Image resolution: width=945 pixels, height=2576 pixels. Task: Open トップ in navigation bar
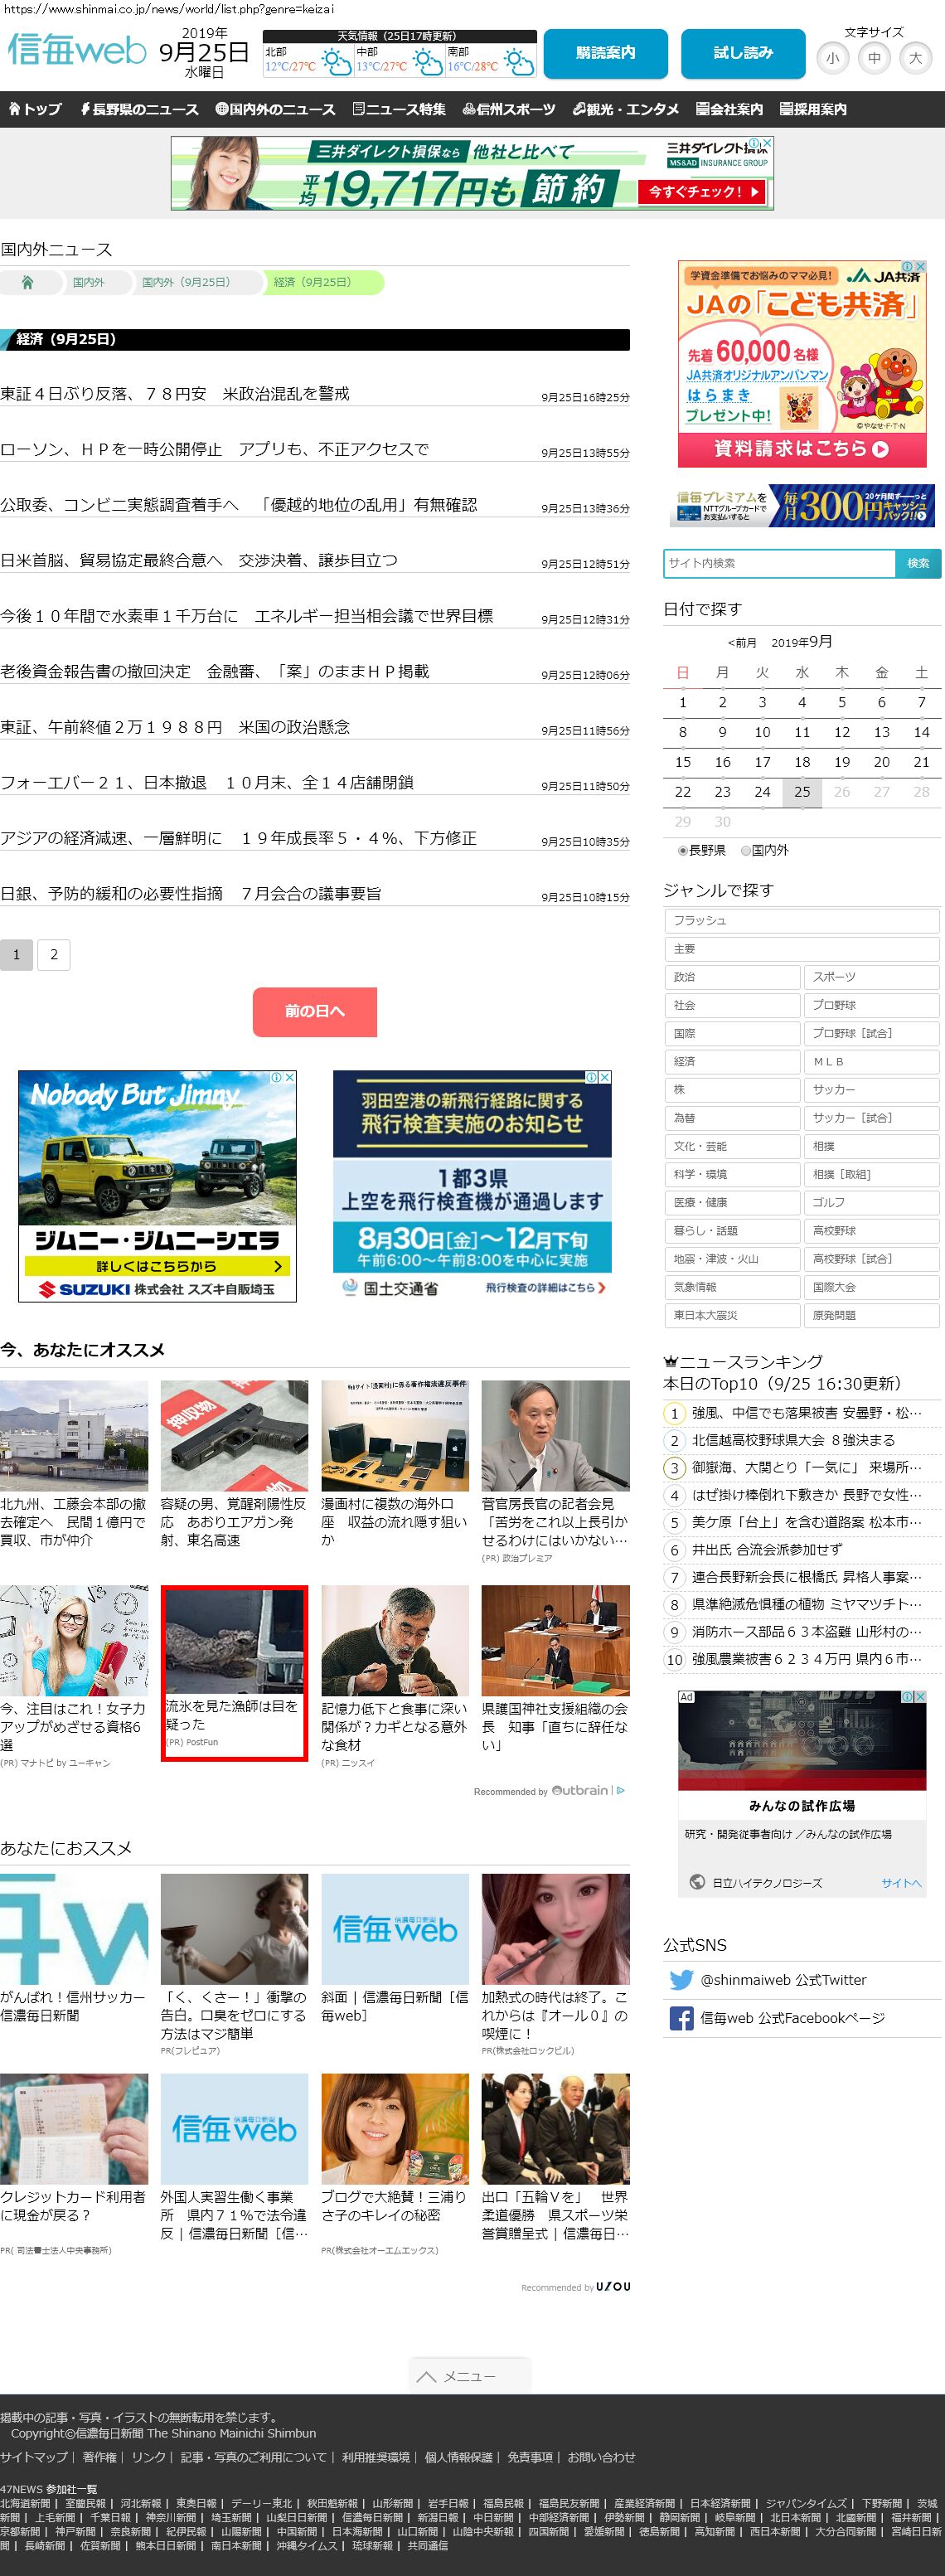35,109
